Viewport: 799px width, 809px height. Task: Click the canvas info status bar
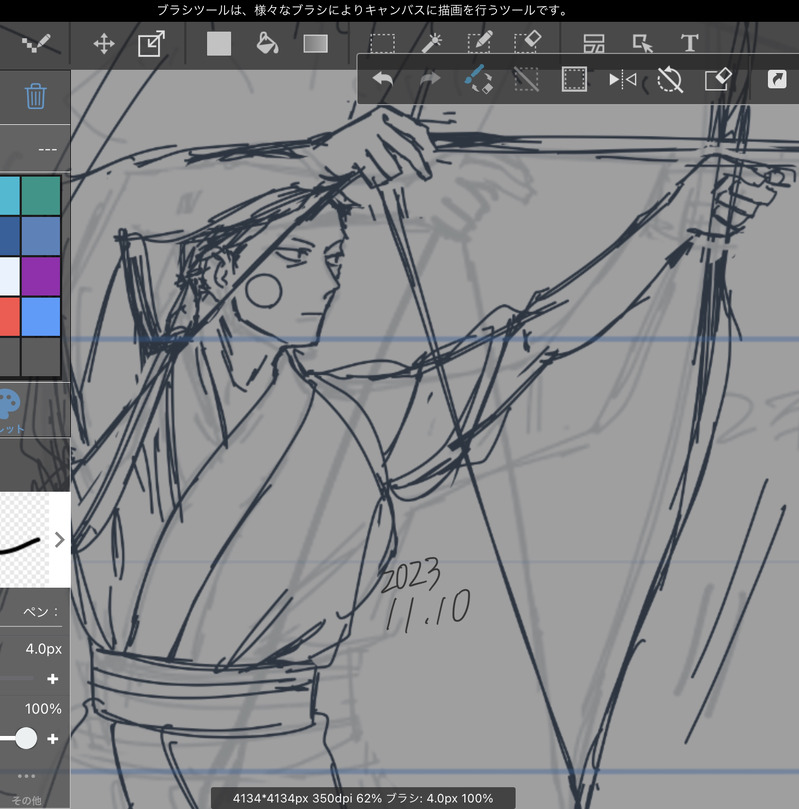click(x=363, y=798)
